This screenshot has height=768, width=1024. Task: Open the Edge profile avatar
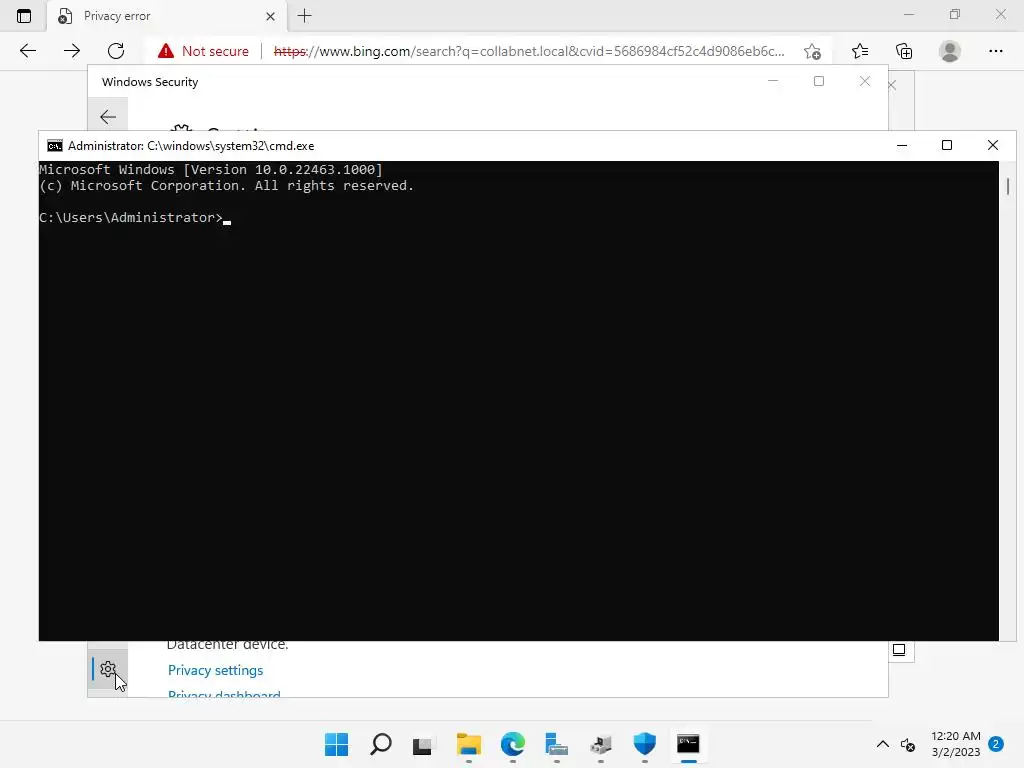coord(950,51)
